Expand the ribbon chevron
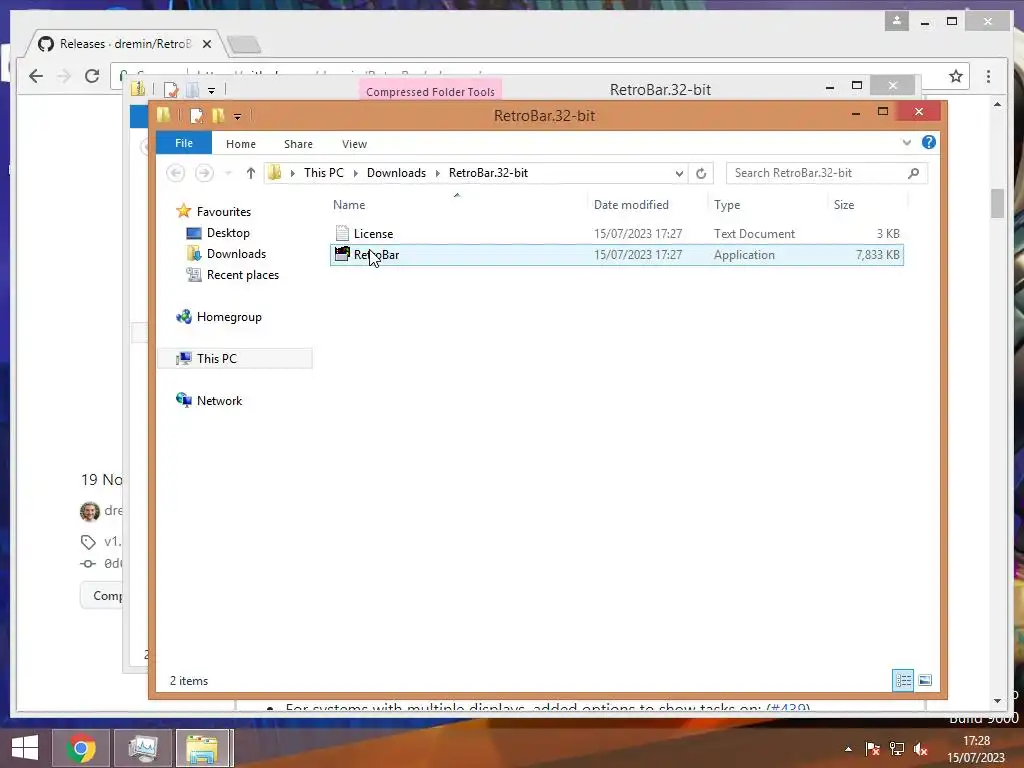This screenshot has width=1024, height=768. 906,142
